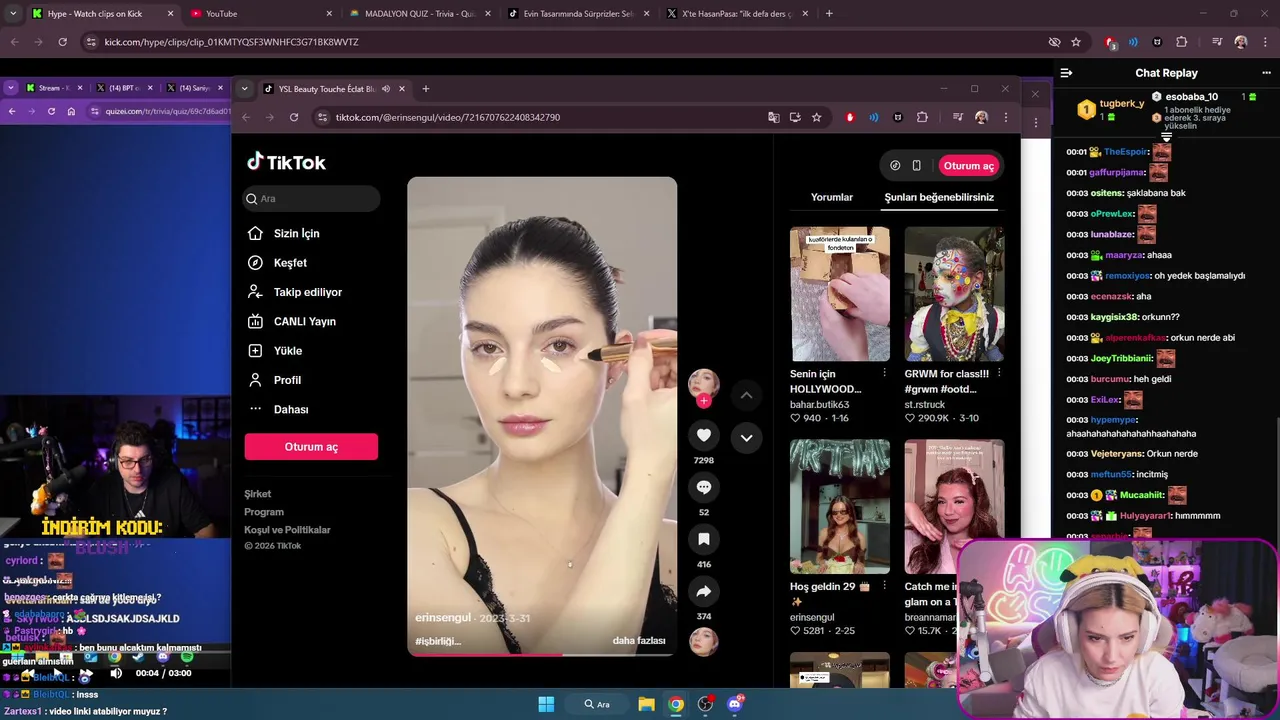The width and height of the screenshot is (1280, 720).
Task: Switch to Şunları beğenebilirsiniz tab
Action: point(939,197)
